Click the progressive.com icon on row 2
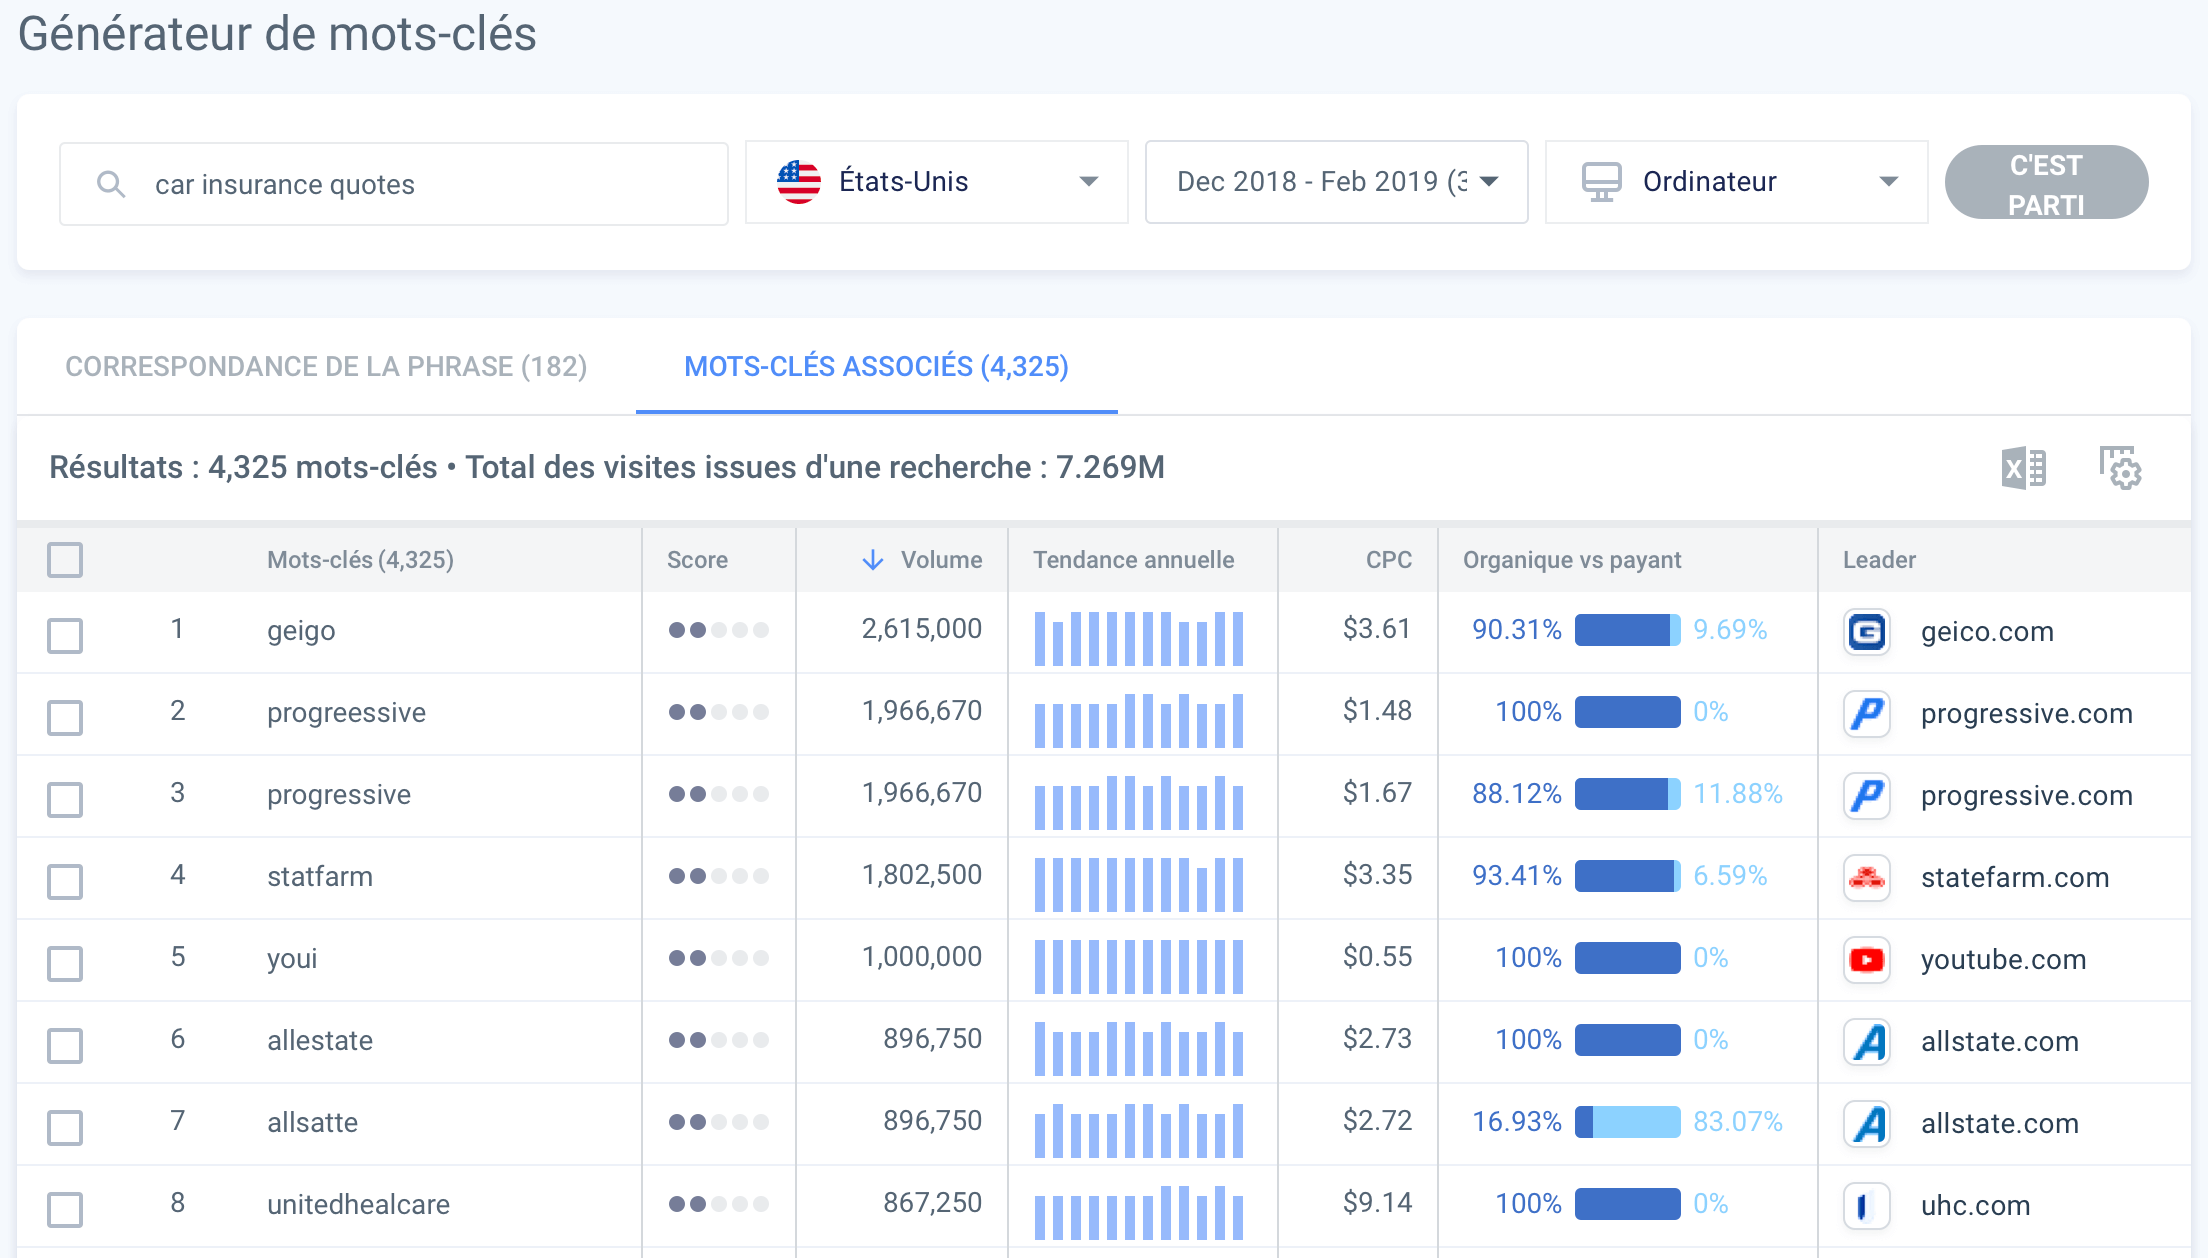The height and width of the screenshot is (1258, 2208). 1866,714
